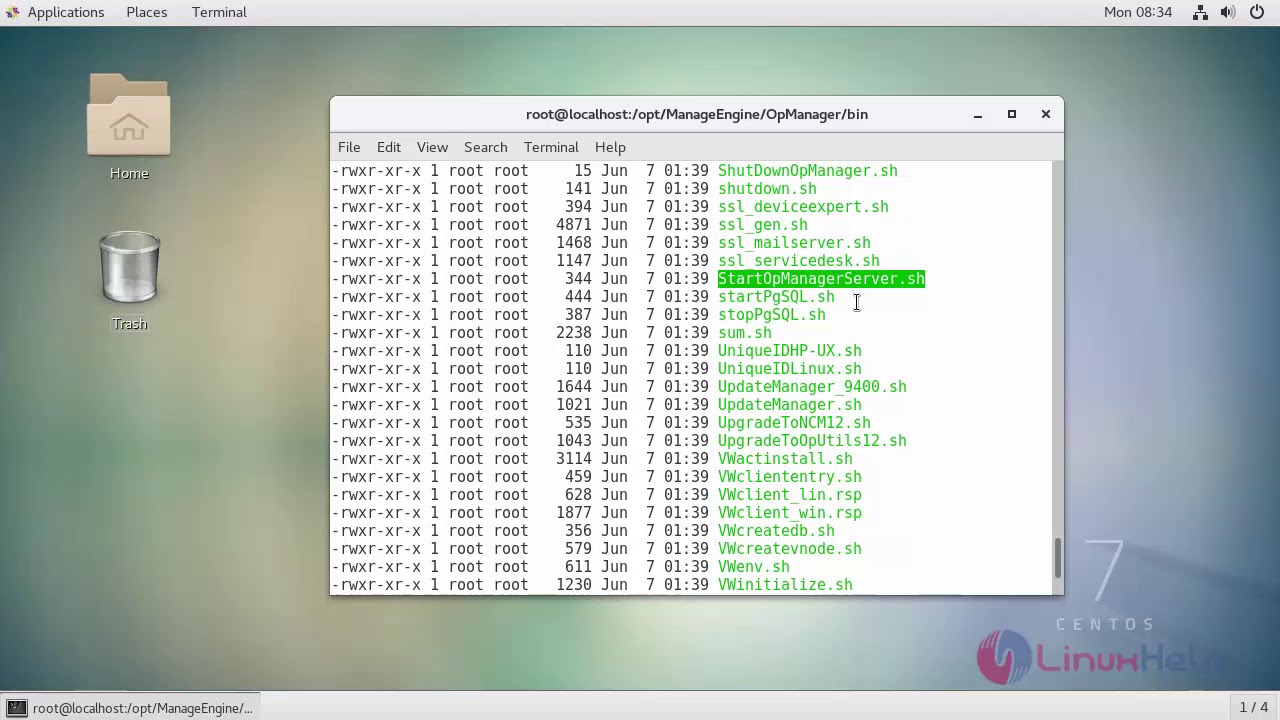Open the Home folder desktop icon
This screenshot has height=720, width=1280.
[x=129, y=116]
